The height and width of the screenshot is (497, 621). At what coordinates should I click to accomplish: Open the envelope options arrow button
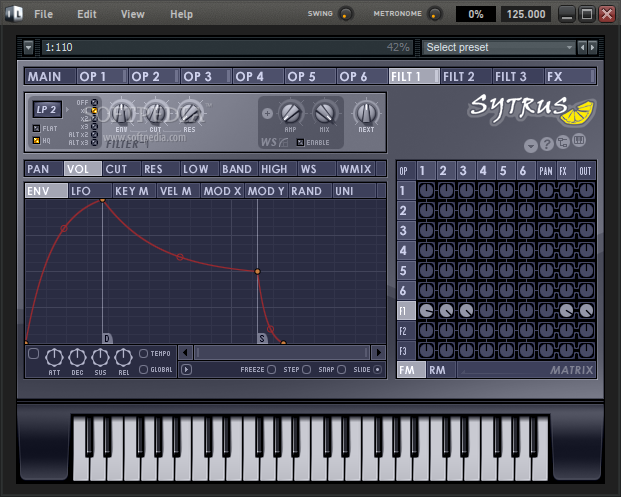pyautogui.click(x=186, y=369)
